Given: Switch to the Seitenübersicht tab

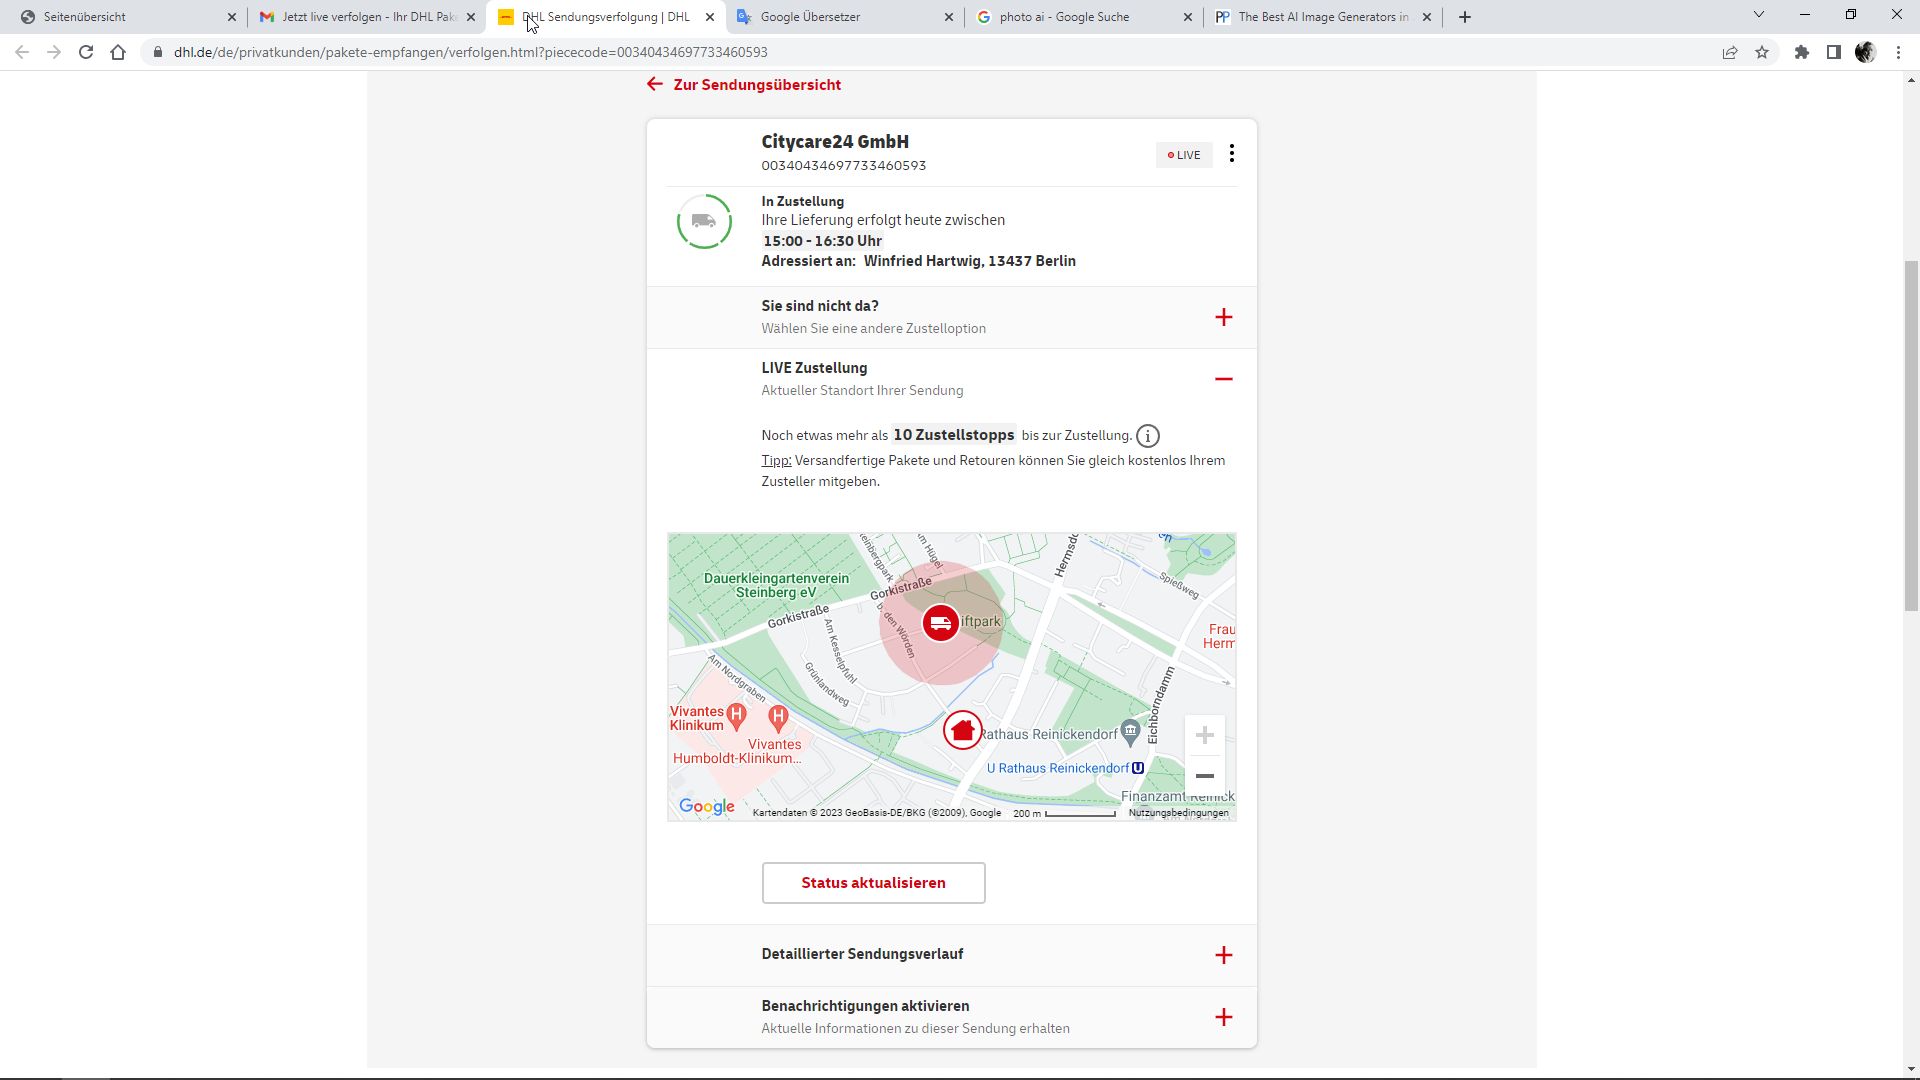Looking at the screenshot, I should tap(125, 17).
